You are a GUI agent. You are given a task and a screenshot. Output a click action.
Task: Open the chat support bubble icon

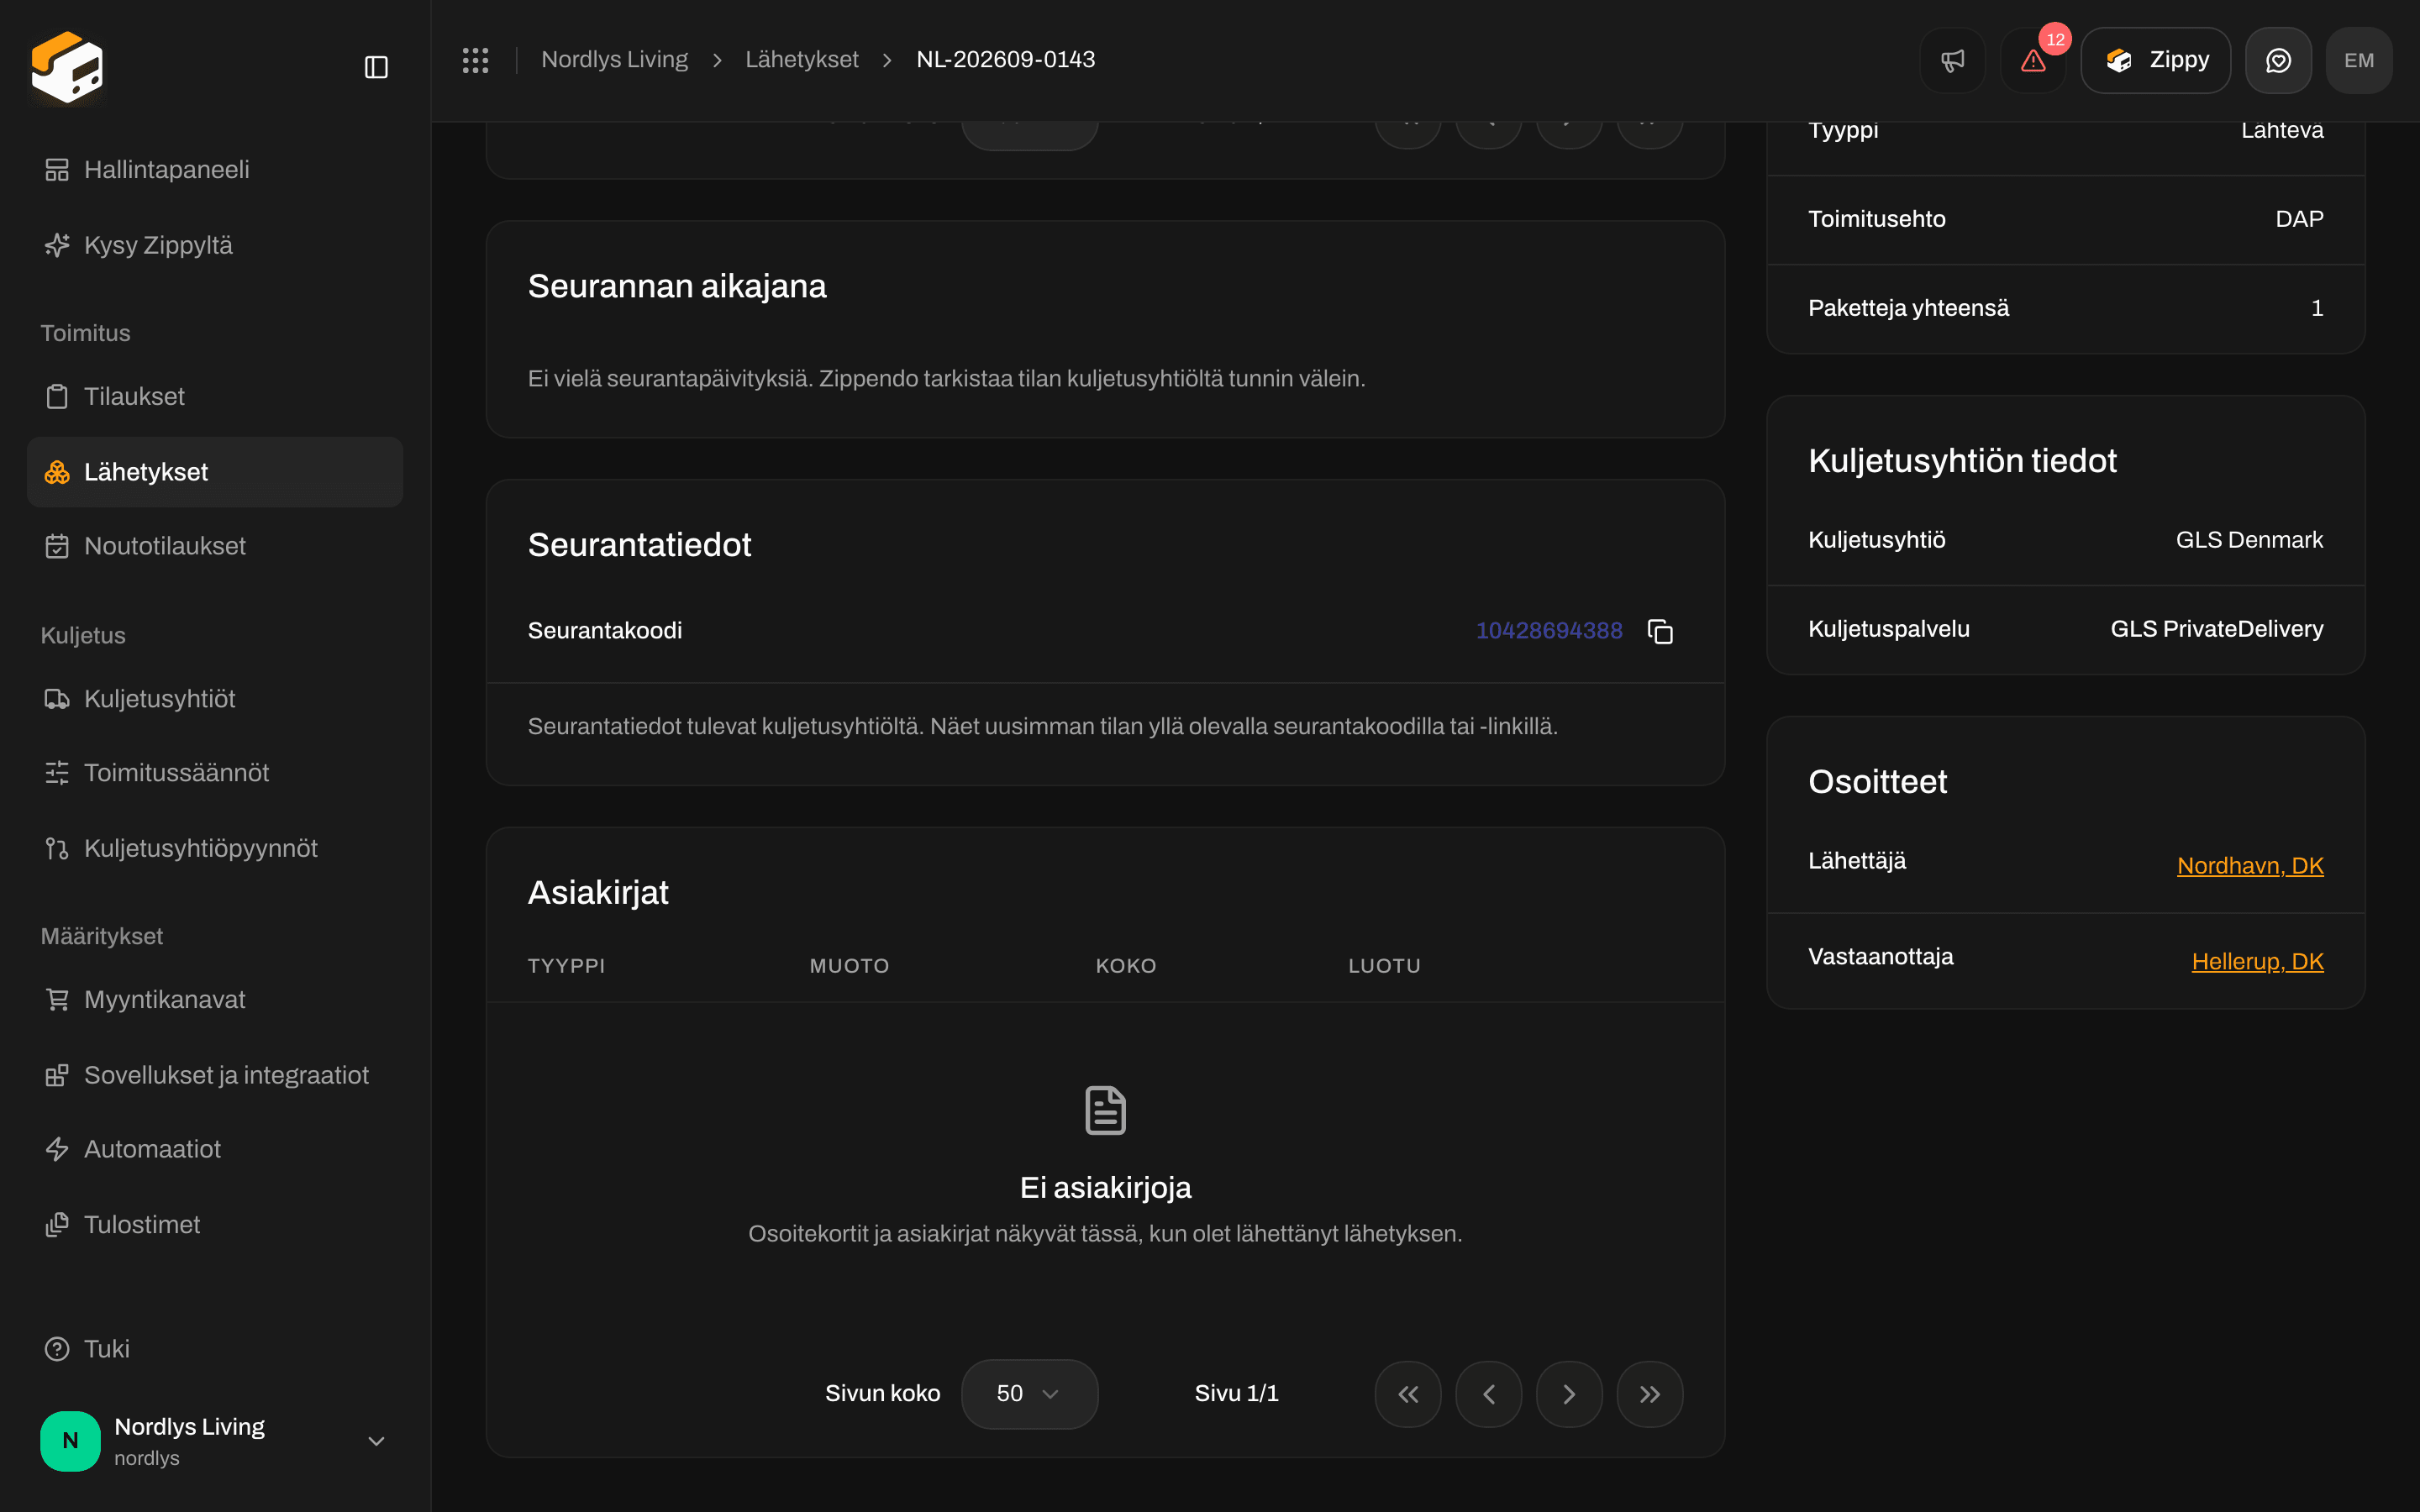2278,60
